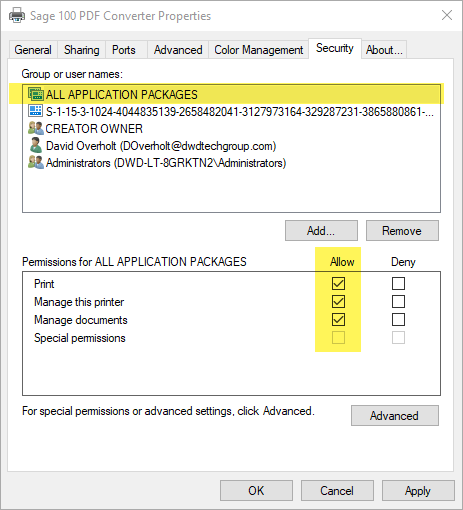The height and width of the screenshot is (510, 463).
Task: Click the S-1-15-3-1024 SID entry icon
Action: click(x=35, y=111)
